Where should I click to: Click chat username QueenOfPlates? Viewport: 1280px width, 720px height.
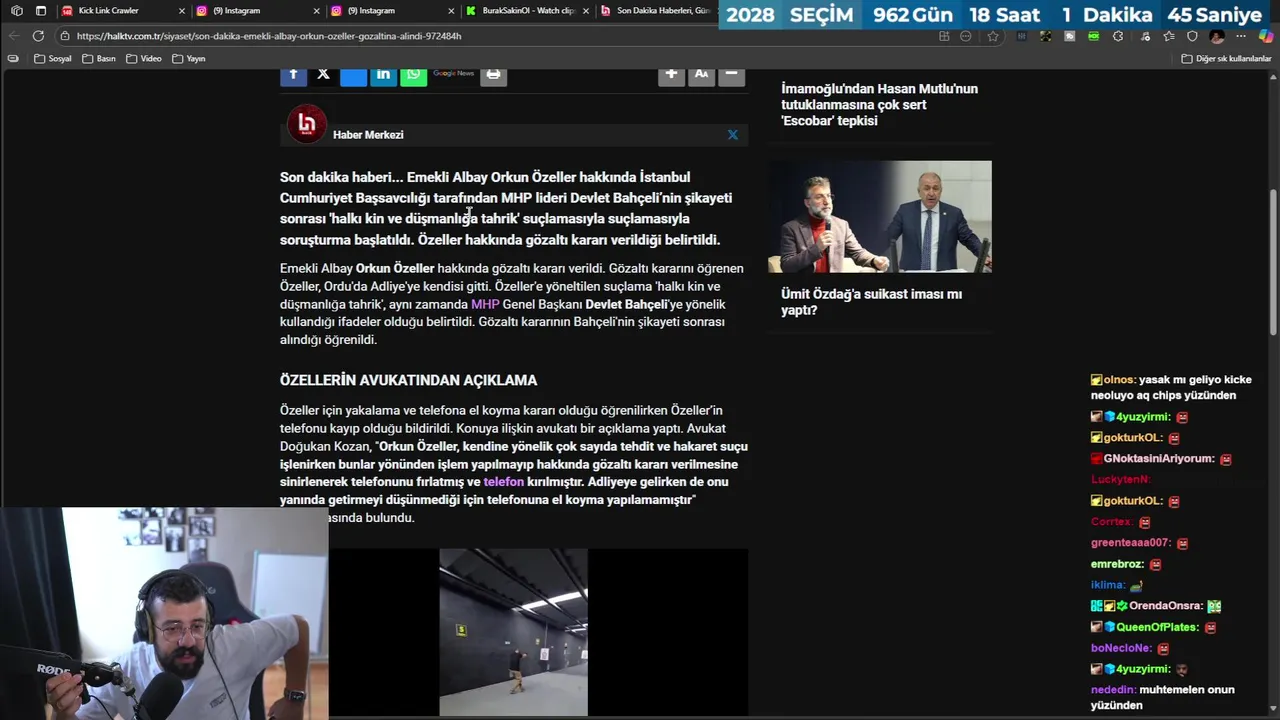[x=1157, y=627]
